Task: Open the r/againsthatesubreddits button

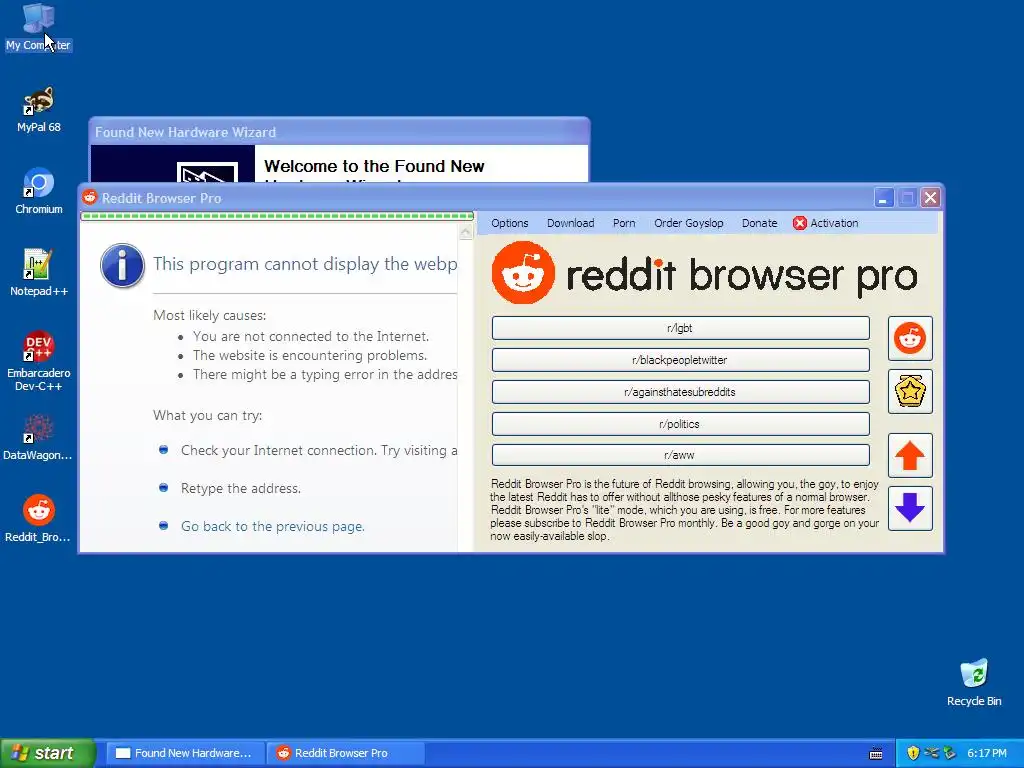Action: click(x=680, y=392)
